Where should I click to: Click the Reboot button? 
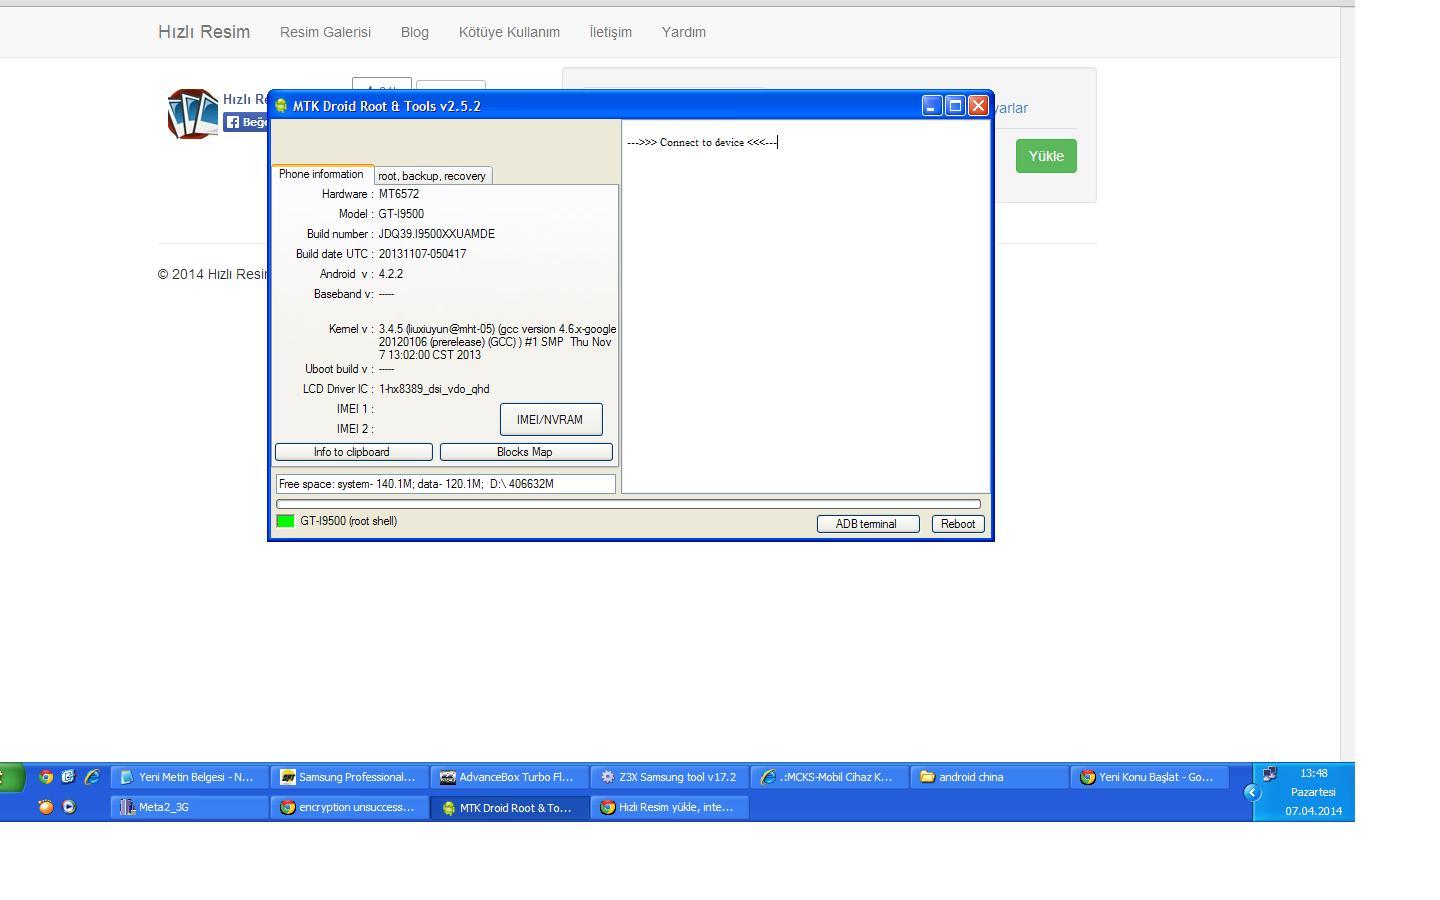[957, 524]
